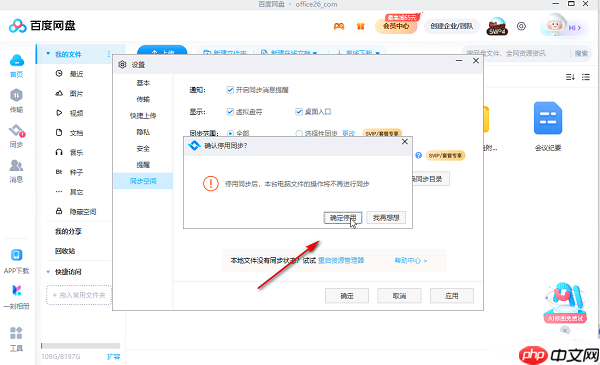Viewport: 600px width, 365px height.
Task: Open 最近 recent files in tree
Action: (x=76, y=74)
